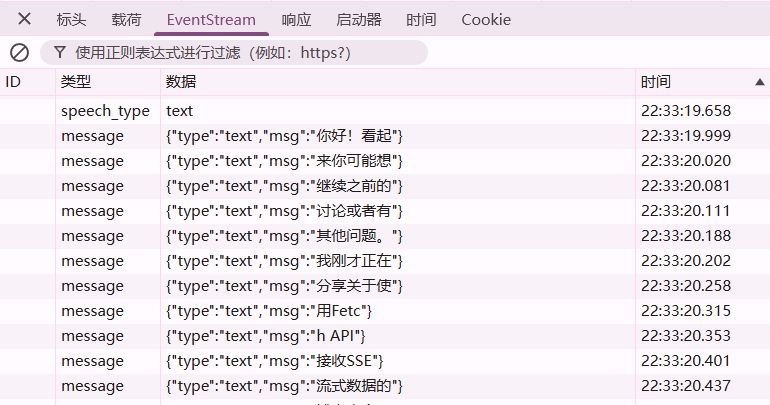Screen dimensions: 770x405
Task: Switch to the 标头 tab
Action: (x=71, y=20)
